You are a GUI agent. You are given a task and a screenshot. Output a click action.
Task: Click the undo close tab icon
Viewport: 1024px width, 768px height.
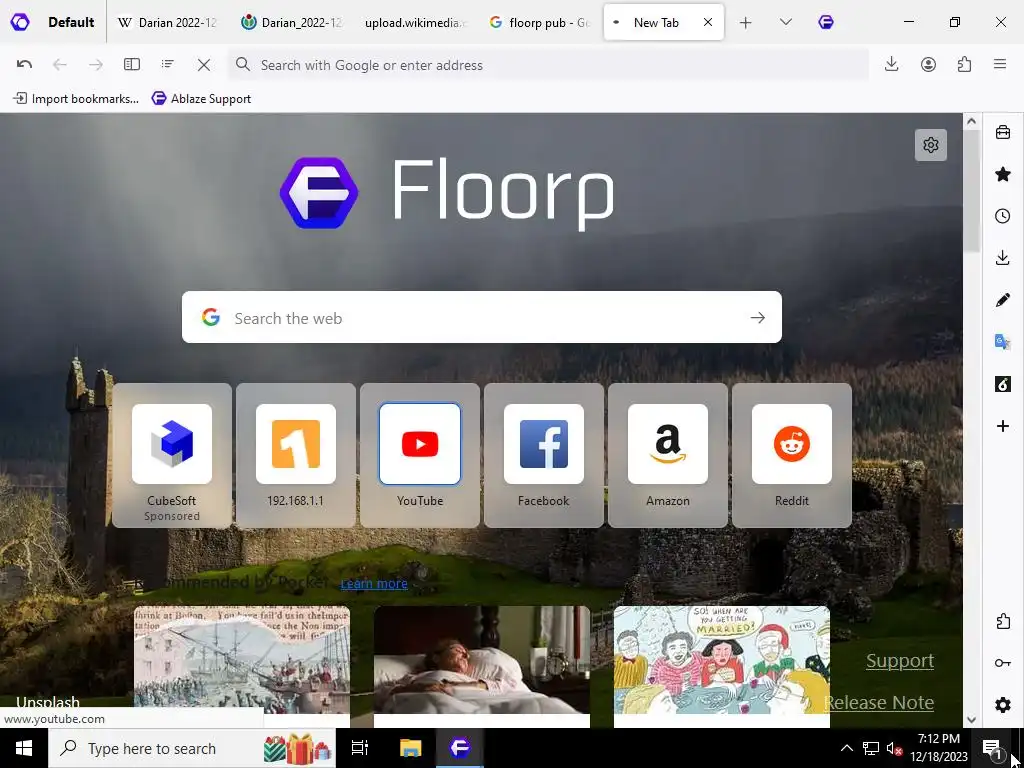coord(24,64)
